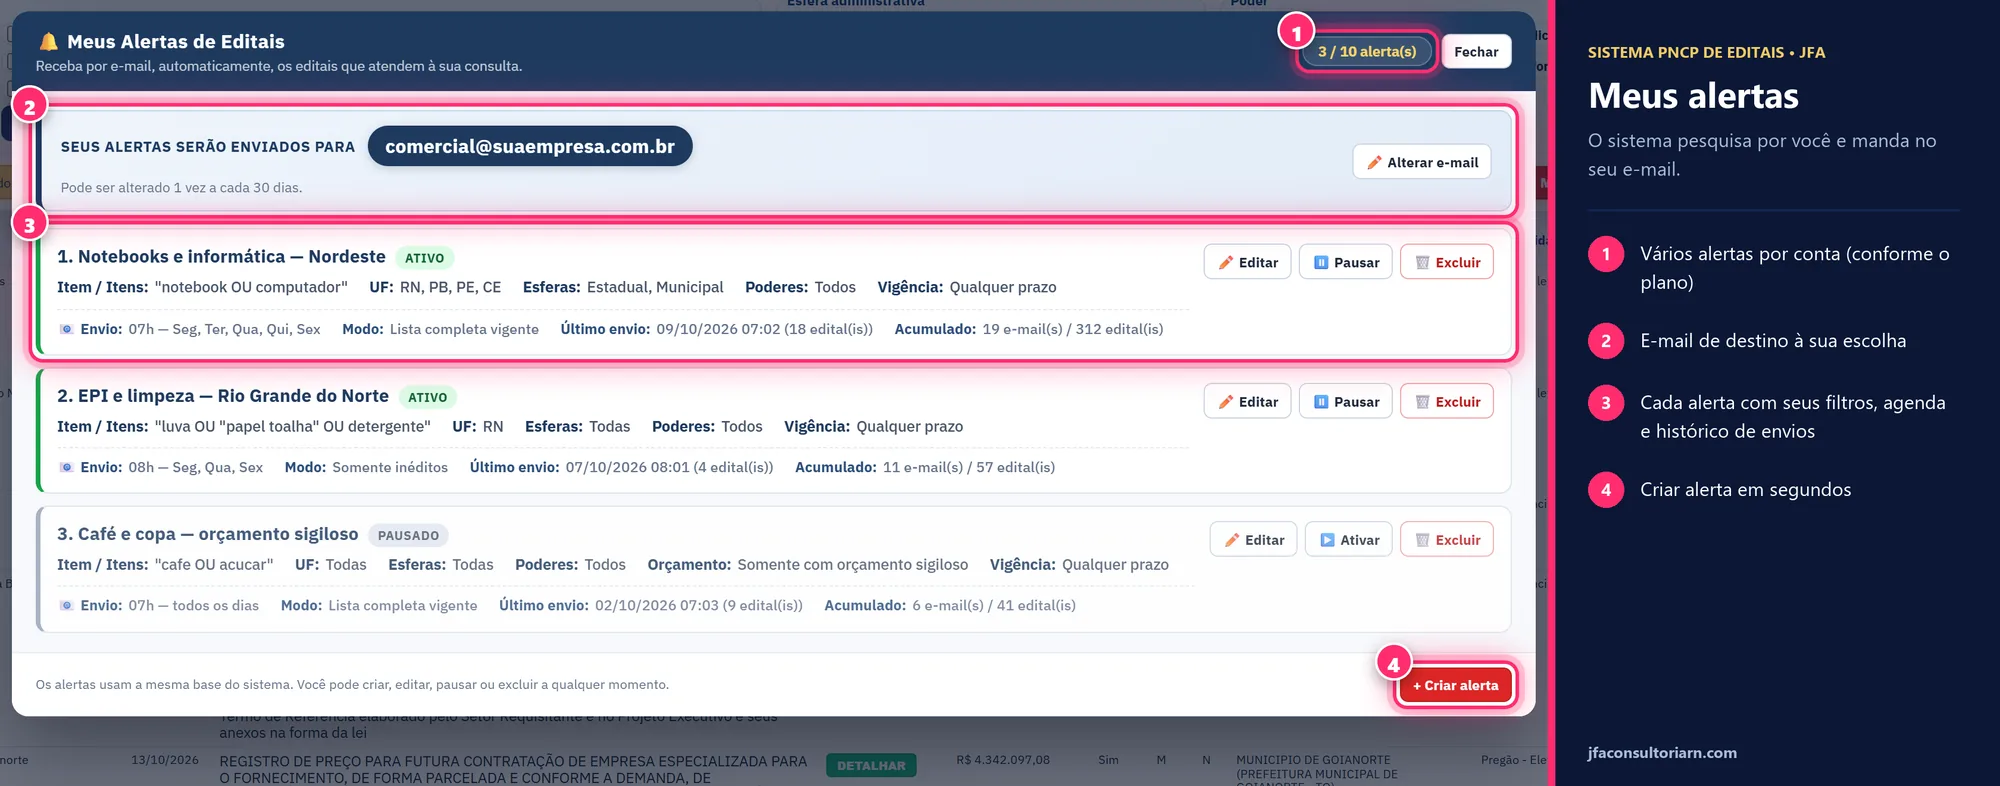Click jfaconsultoriarn.com in the side panel
The width and height of the screenshot is (2000, 786).
click(1662, 753)
